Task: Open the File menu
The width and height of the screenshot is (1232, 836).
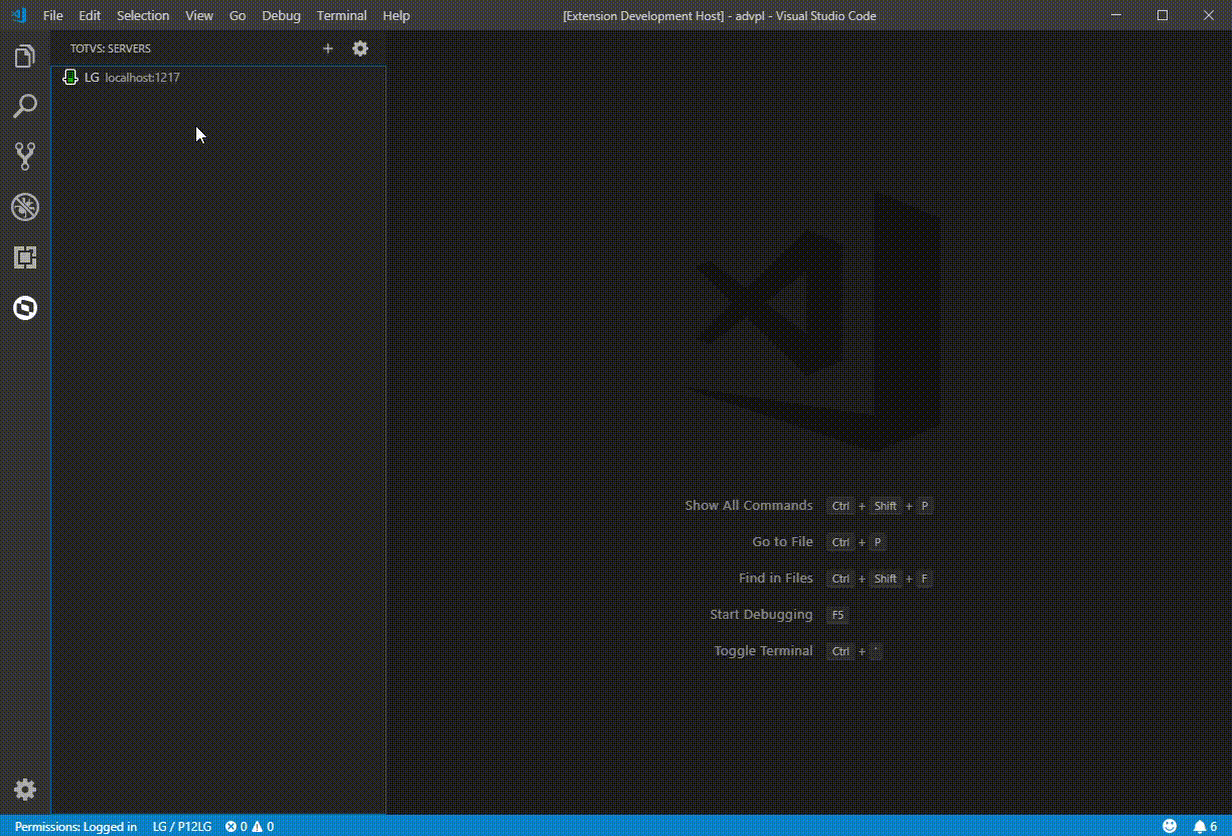Action: 53,15
